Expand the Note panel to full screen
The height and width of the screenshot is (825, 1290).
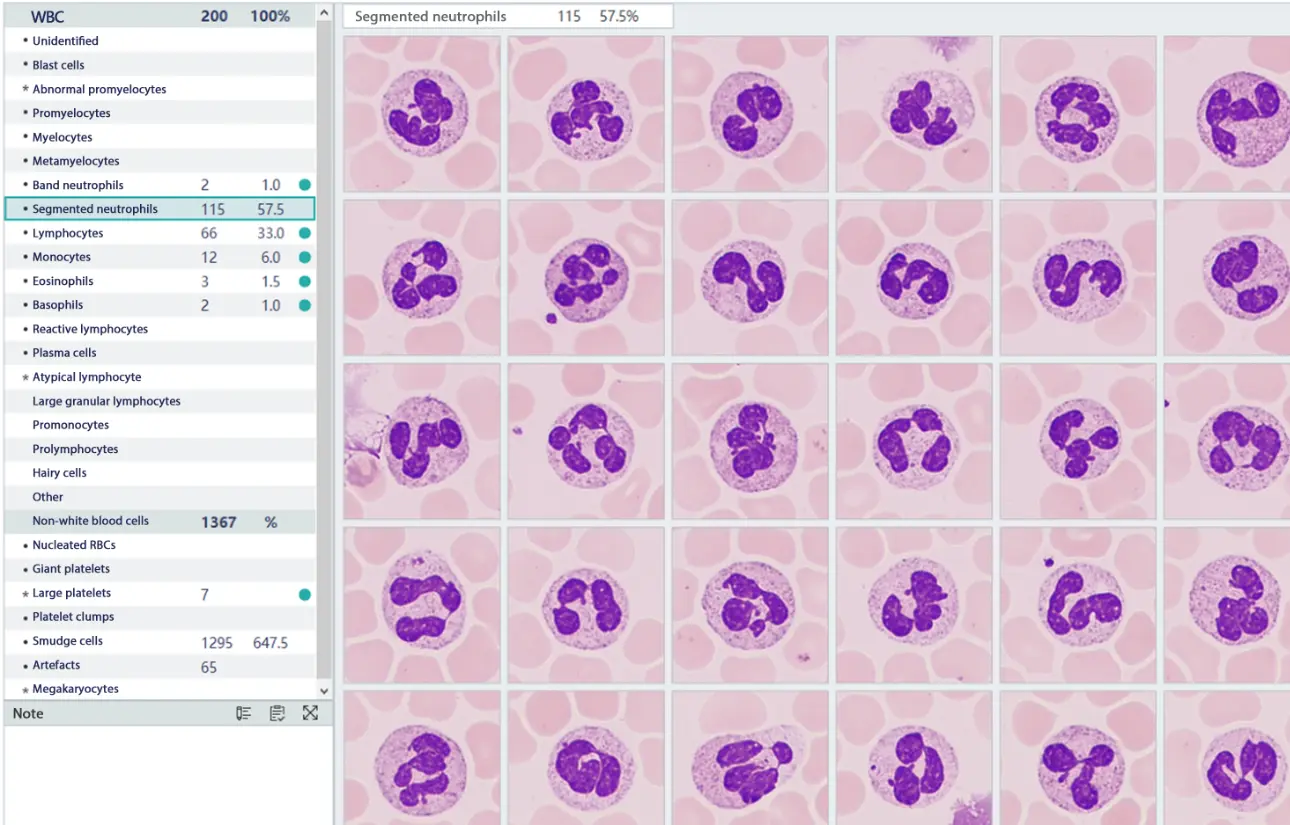[311, 712]
